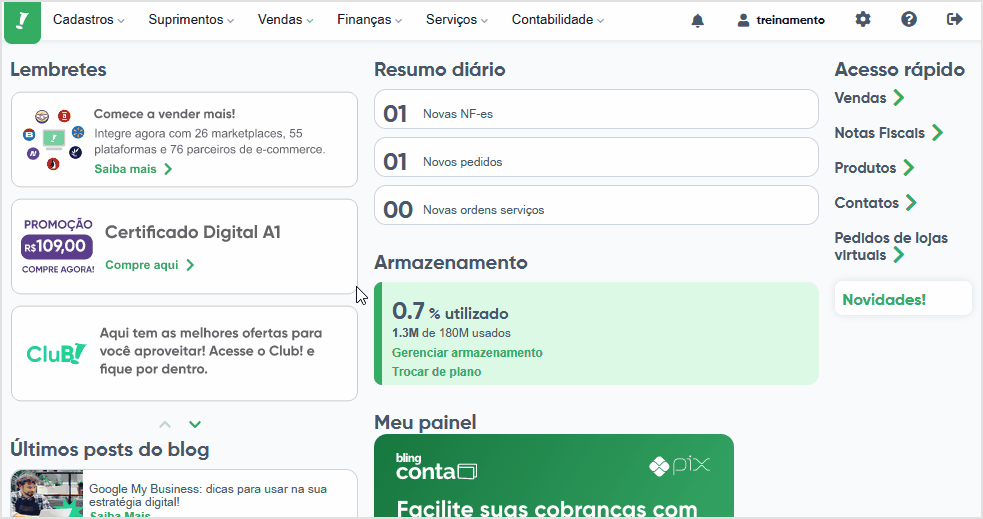Image resolution: width=983 pixels, height=519 pixels.
Task: Open the help question mark icon
Action: (909, 19)
